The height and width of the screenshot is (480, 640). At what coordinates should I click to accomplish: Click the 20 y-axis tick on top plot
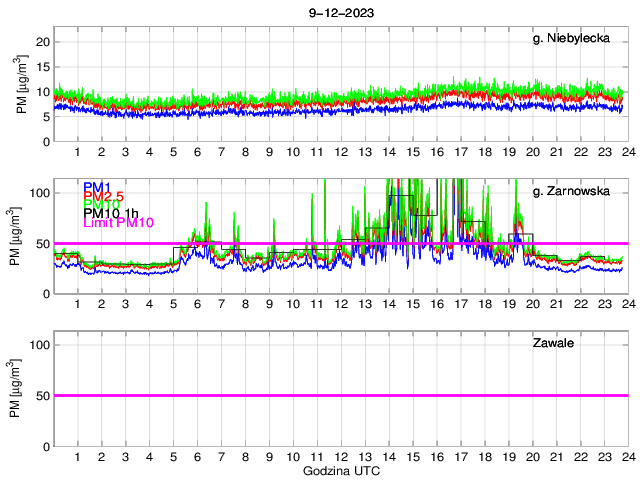(x=43, y=42)
